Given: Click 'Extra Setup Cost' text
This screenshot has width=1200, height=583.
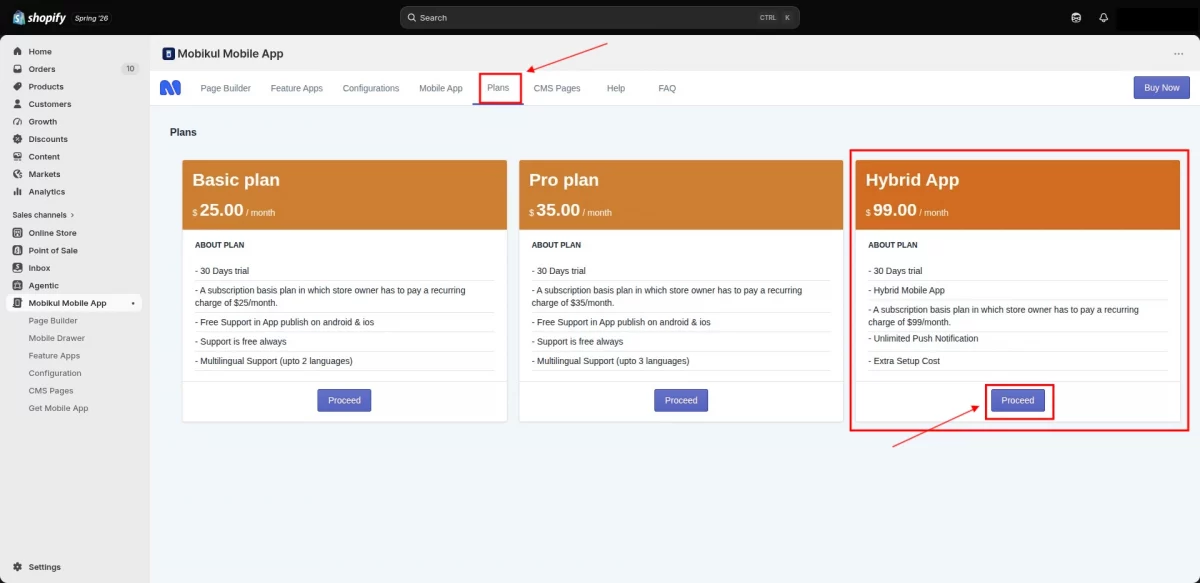Looking at the screenshot, I should pos(904,361).
